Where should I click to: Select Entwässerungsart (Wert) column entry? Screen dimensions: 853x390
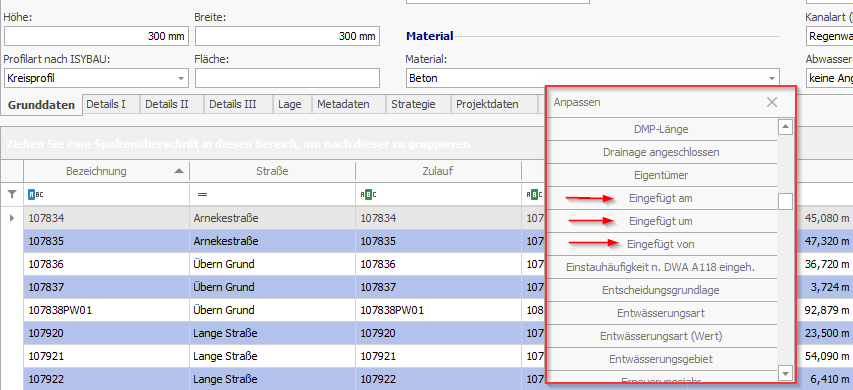pyautogui.click(x=661, y=336)
